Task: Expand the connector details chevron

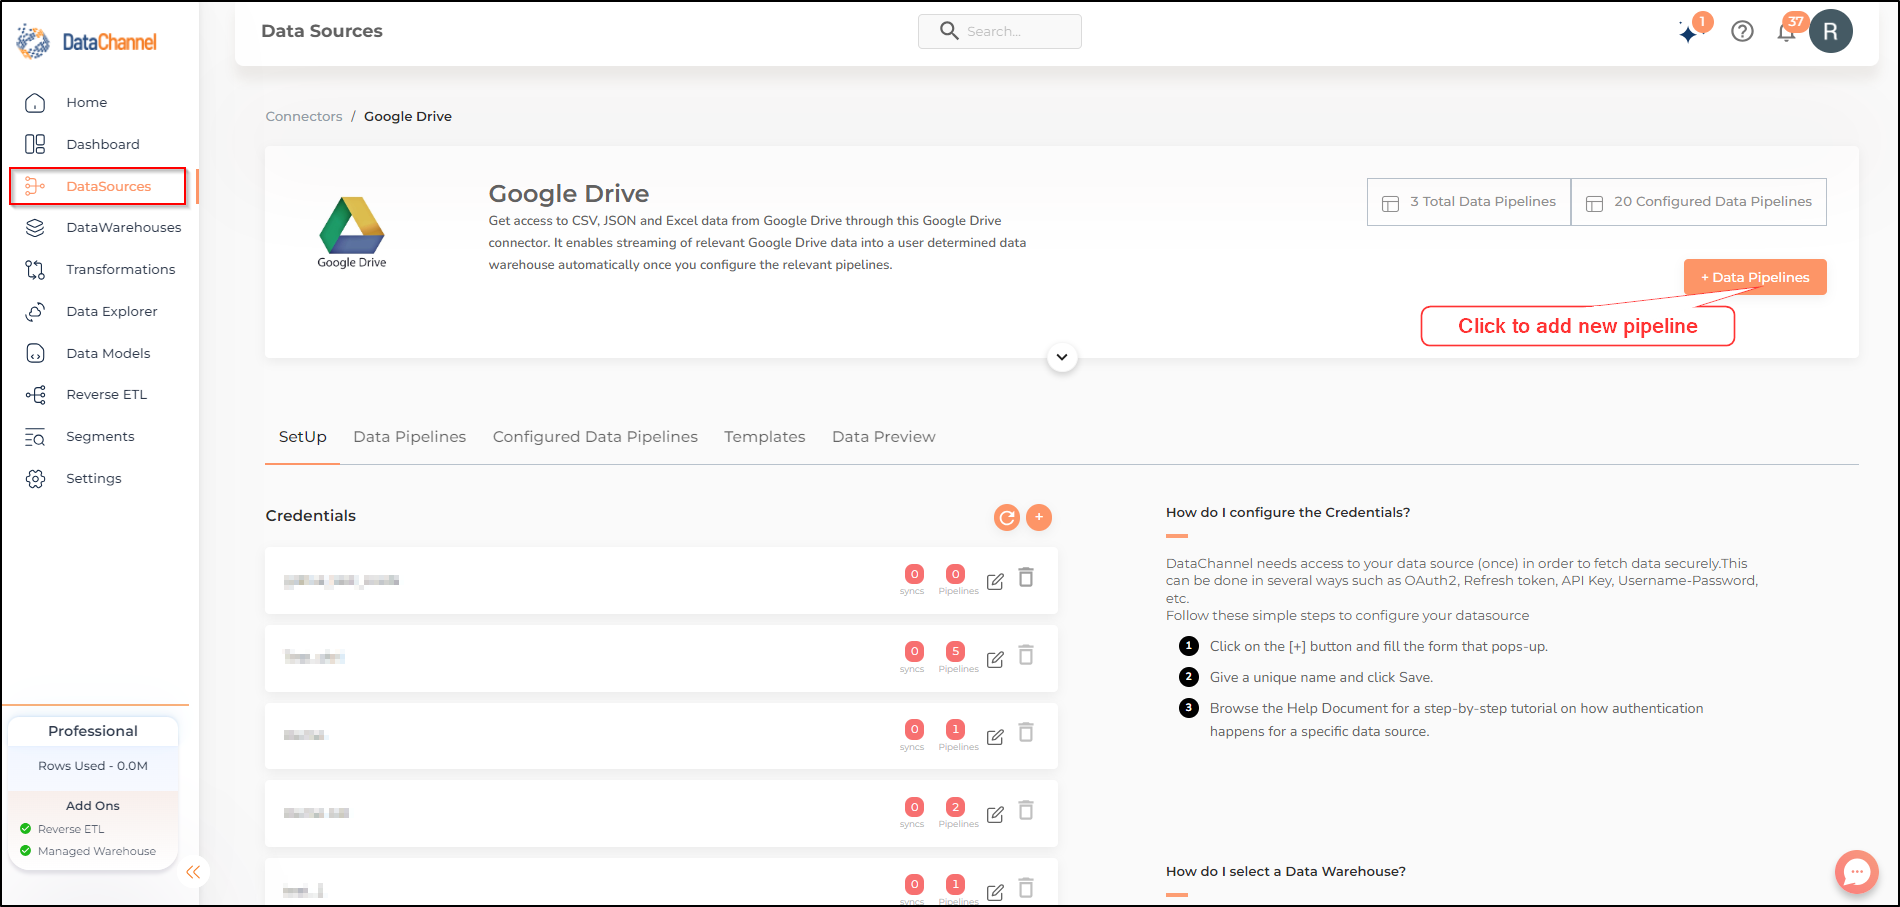Action: click(x=1062, y=357)
